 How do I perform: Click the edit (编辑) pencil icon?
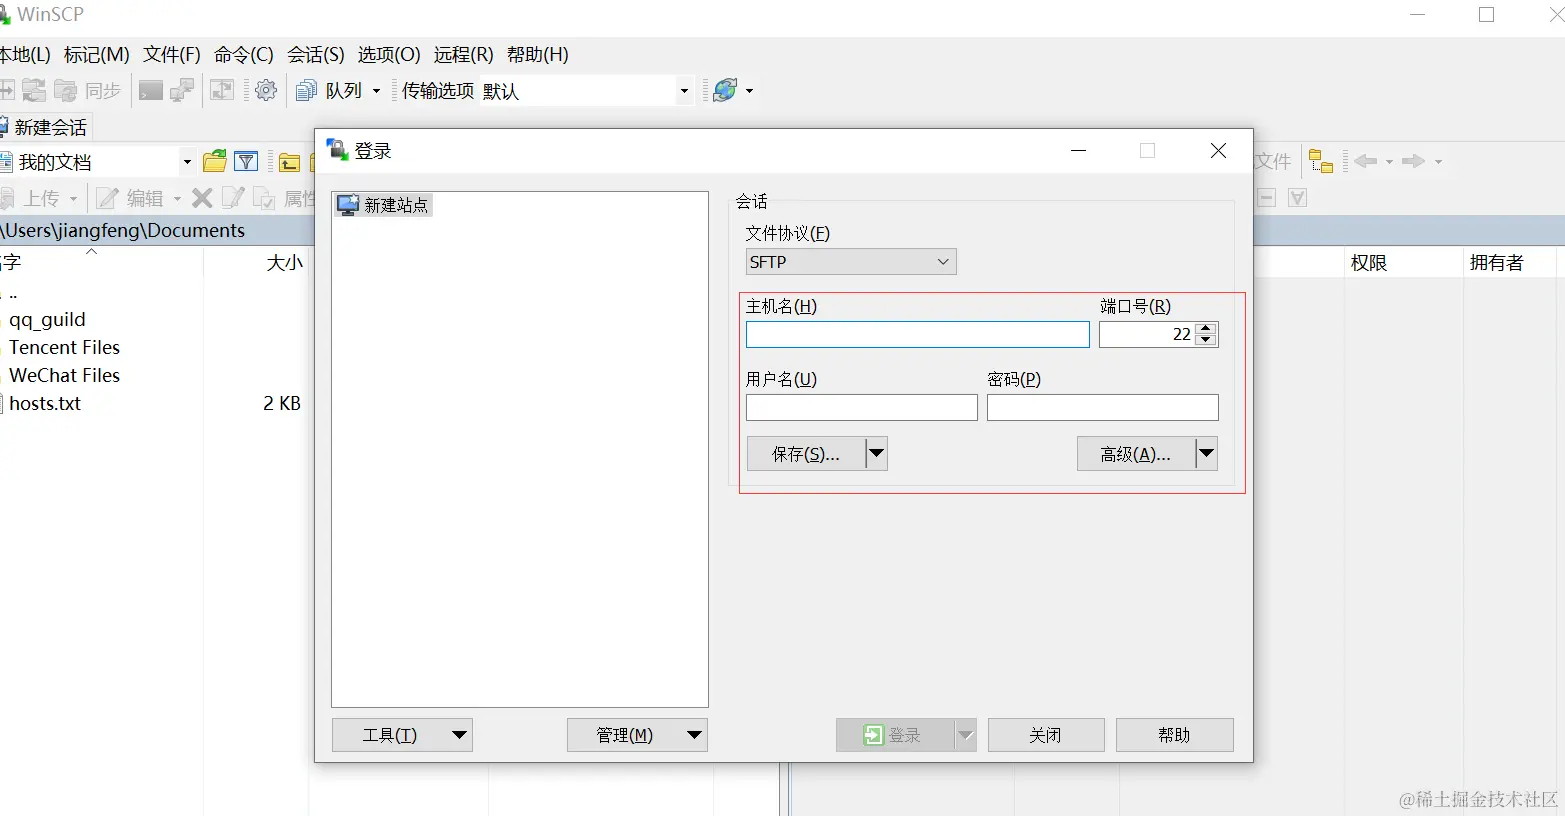tap(107, 198)
